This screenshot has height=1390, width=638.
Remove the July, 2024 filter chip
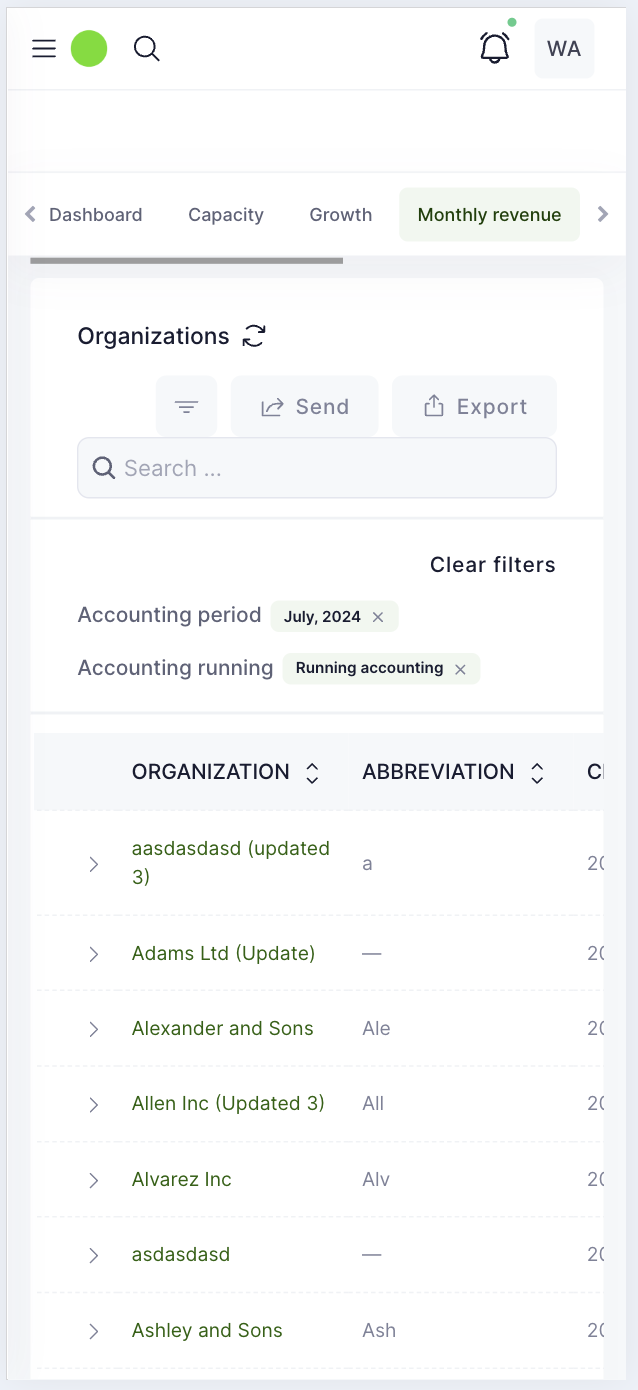click(x=378, y=617)
